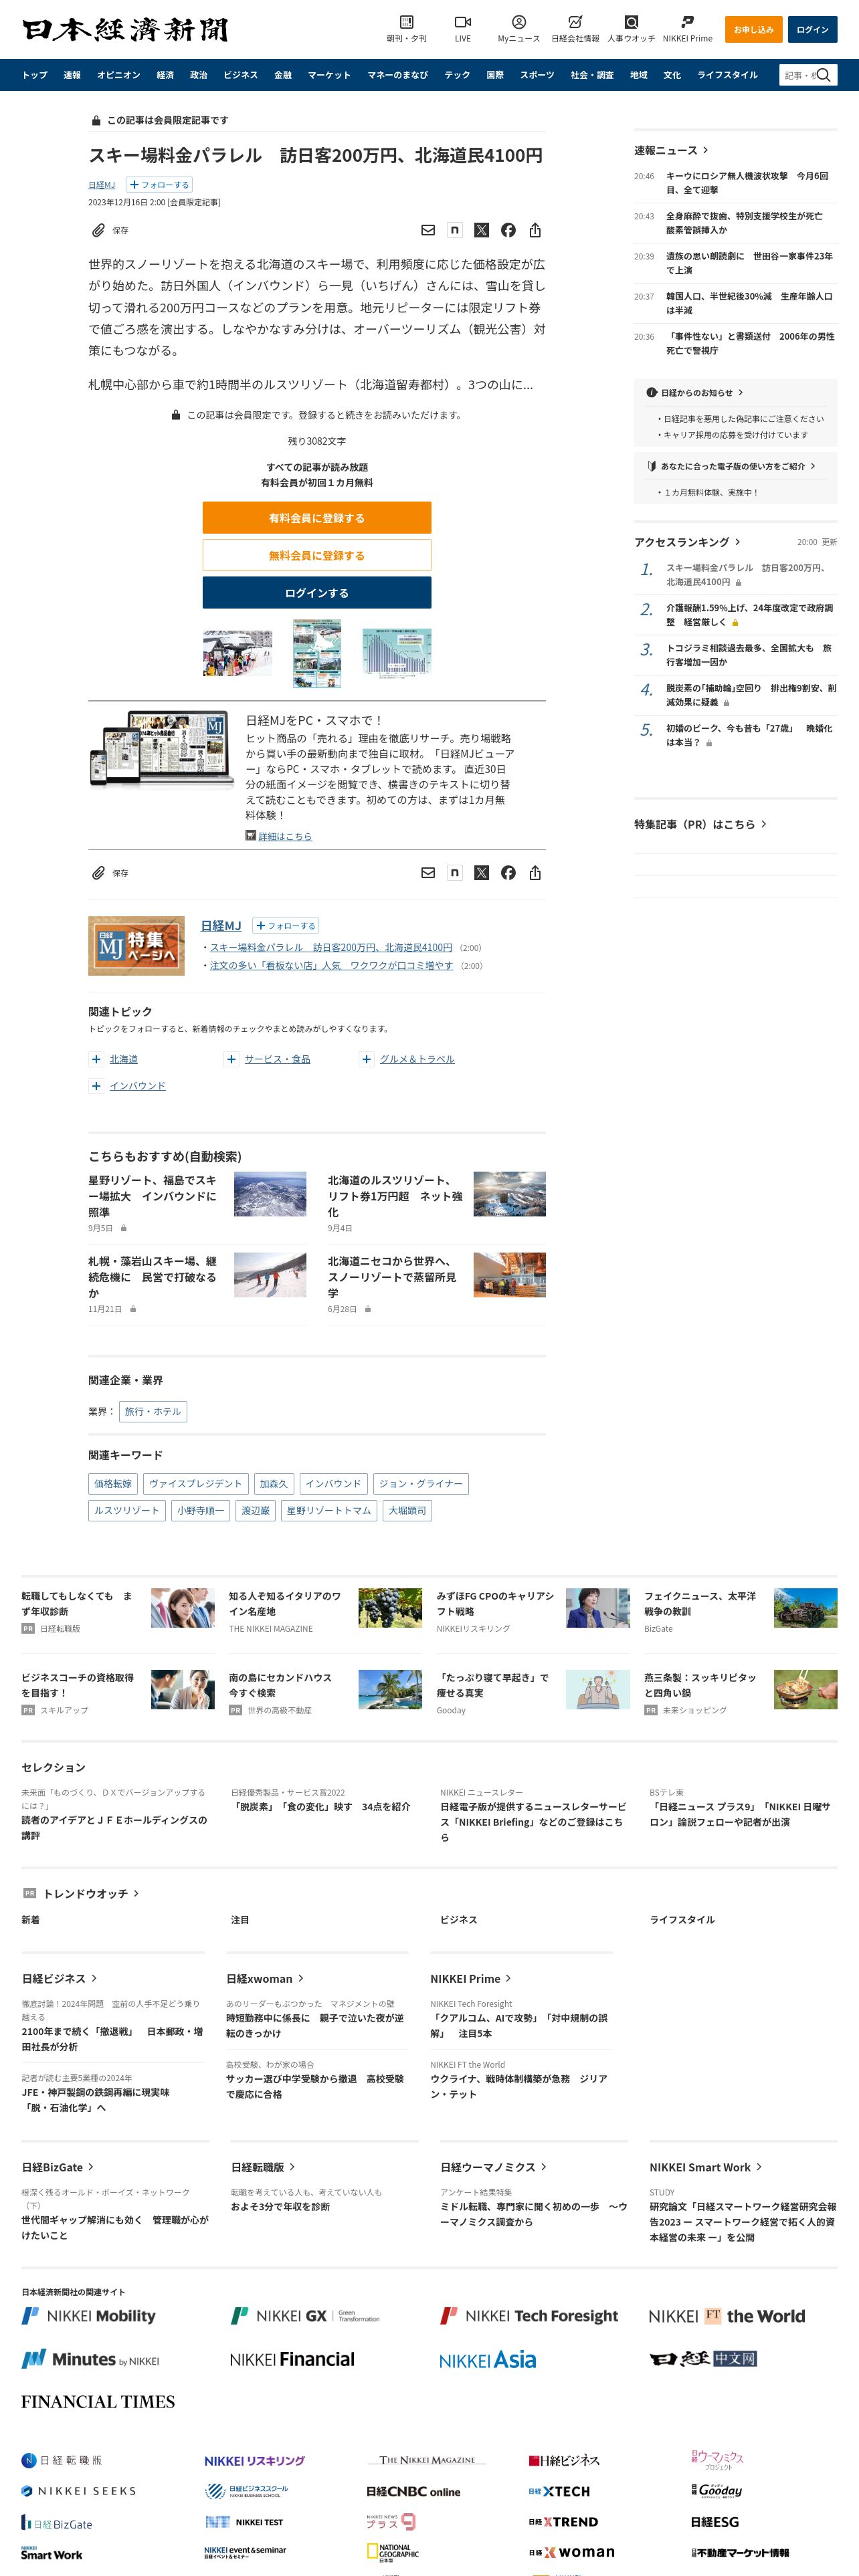The width and height of the screenshot is (859, 2576).
Task: Click the お申し込み button
Action: [x=753, y=29]
